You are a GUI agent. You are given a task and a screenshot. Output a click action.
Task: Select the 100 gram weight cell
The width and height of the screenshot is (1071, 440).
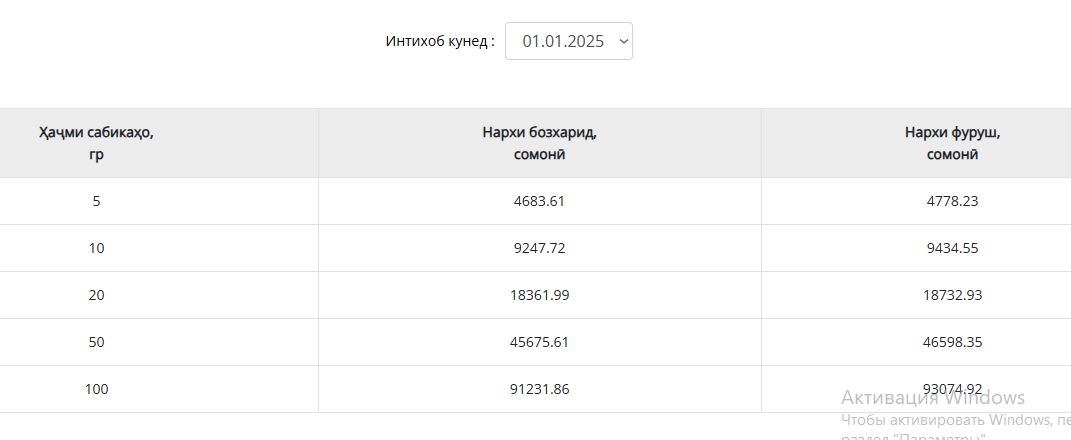96,389
